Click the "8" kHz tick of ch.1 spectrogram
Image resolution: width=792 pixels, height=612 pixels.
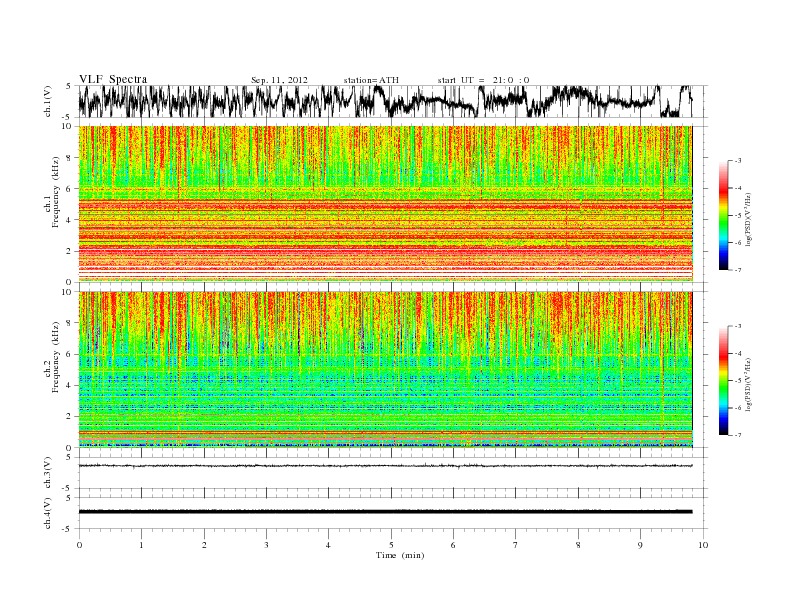[x=69, y=158]
